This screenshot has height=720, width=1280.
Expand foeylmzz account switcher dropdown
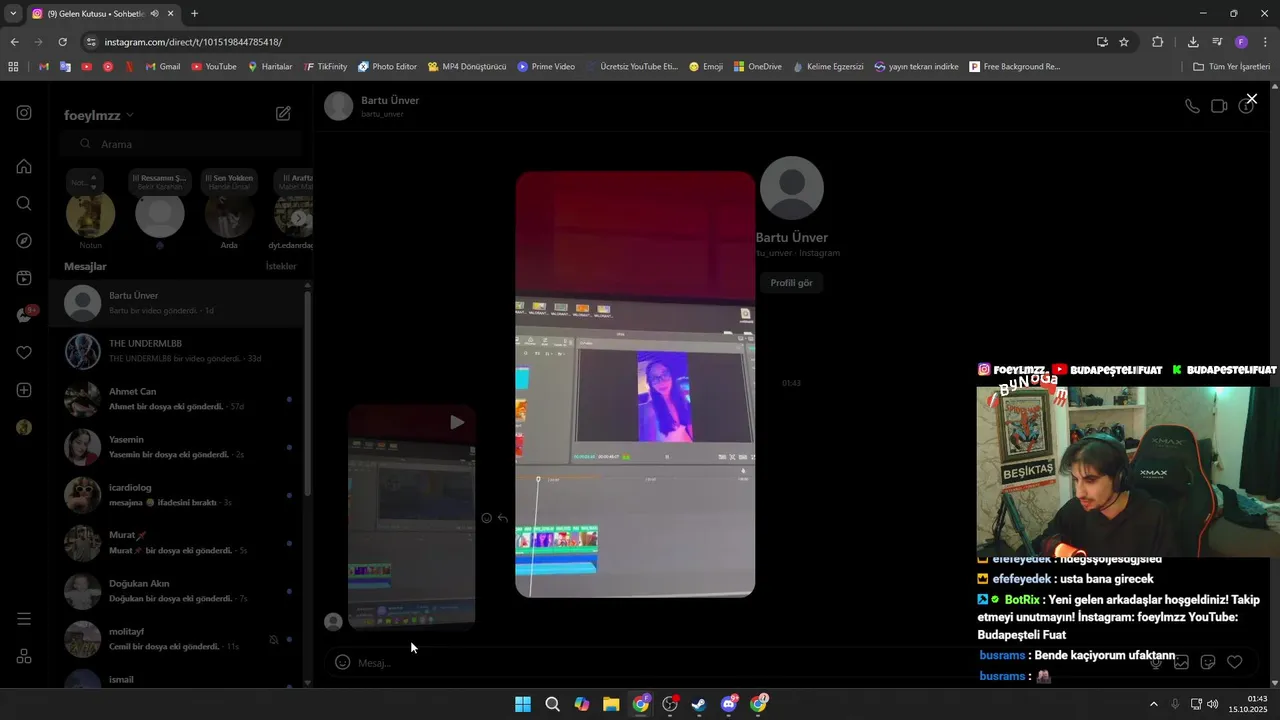pyautogui.click(x=98, y=115)
